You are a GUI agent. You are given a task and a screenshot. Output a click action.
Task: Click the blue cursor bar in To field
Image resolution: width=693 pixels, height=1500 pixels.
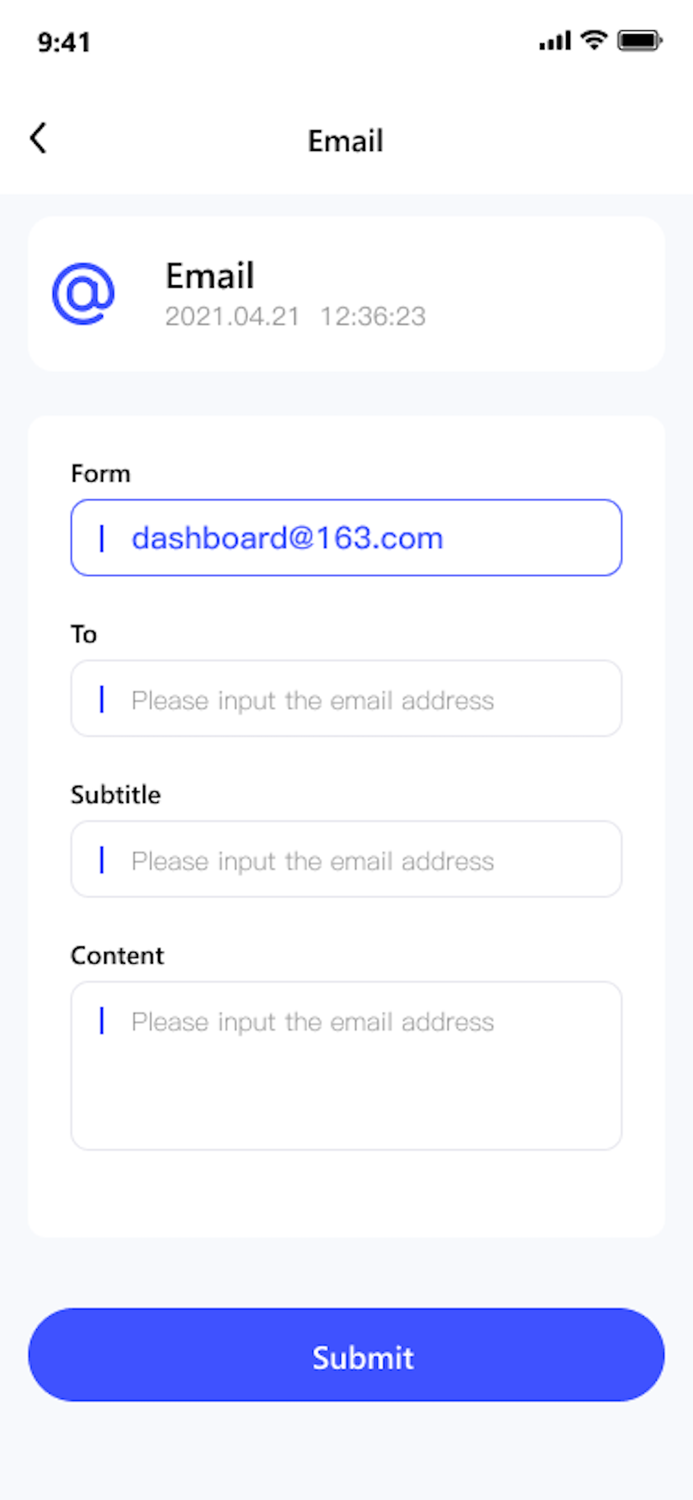coord(102,699)
